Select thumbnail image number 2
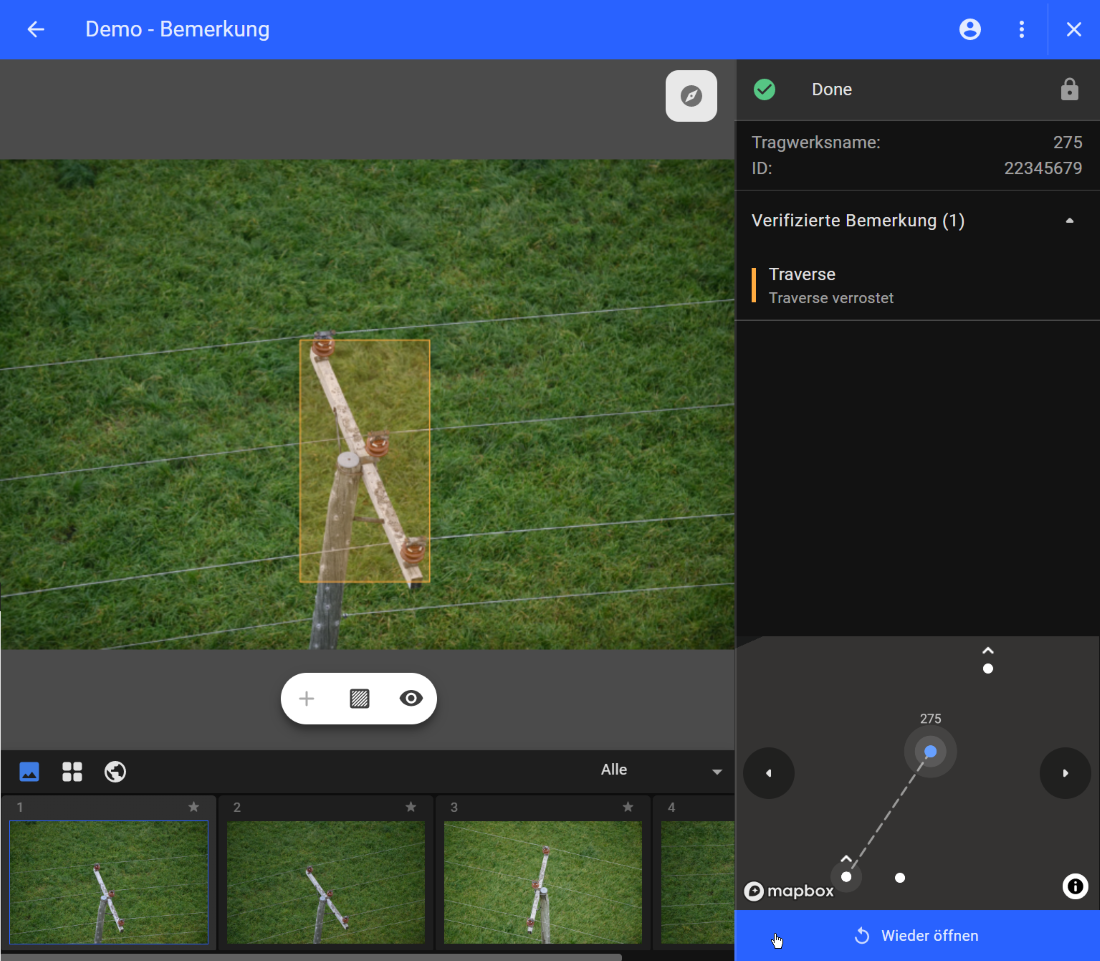 pyautogui.click(x=326, y=882)
